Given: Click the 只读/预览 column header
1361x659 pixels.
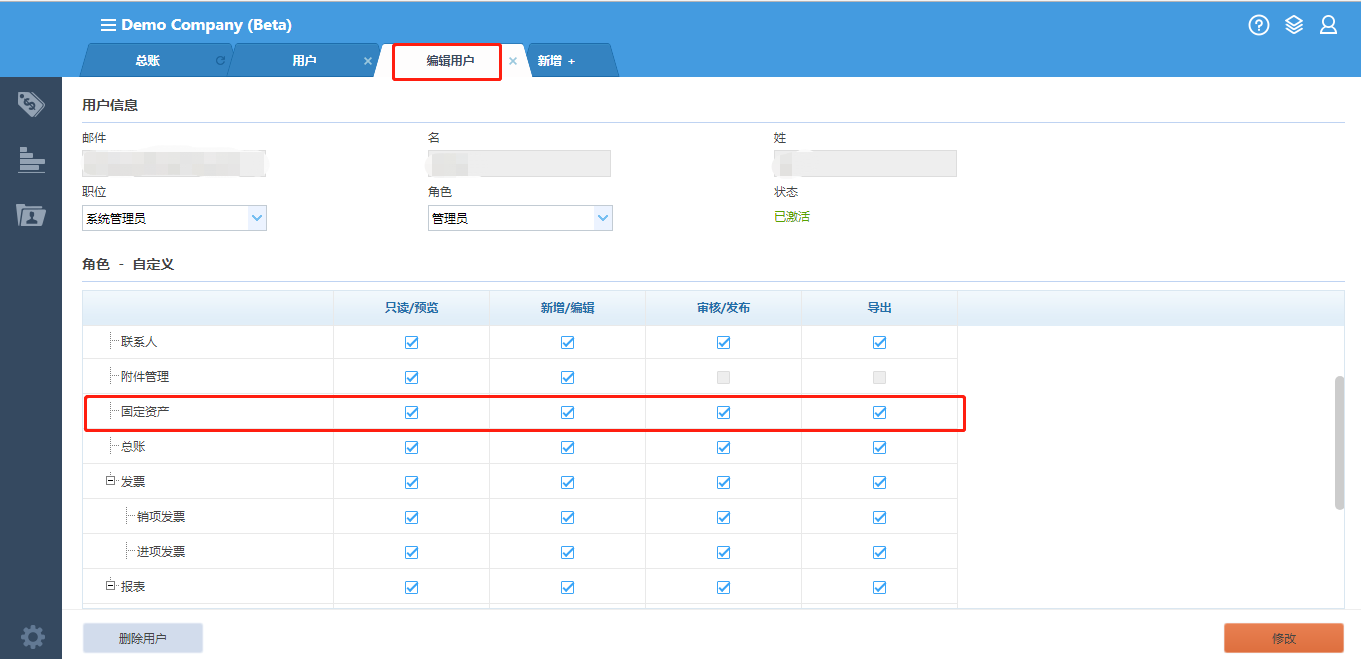Looking at the screenshot, I should pos(411,308).
